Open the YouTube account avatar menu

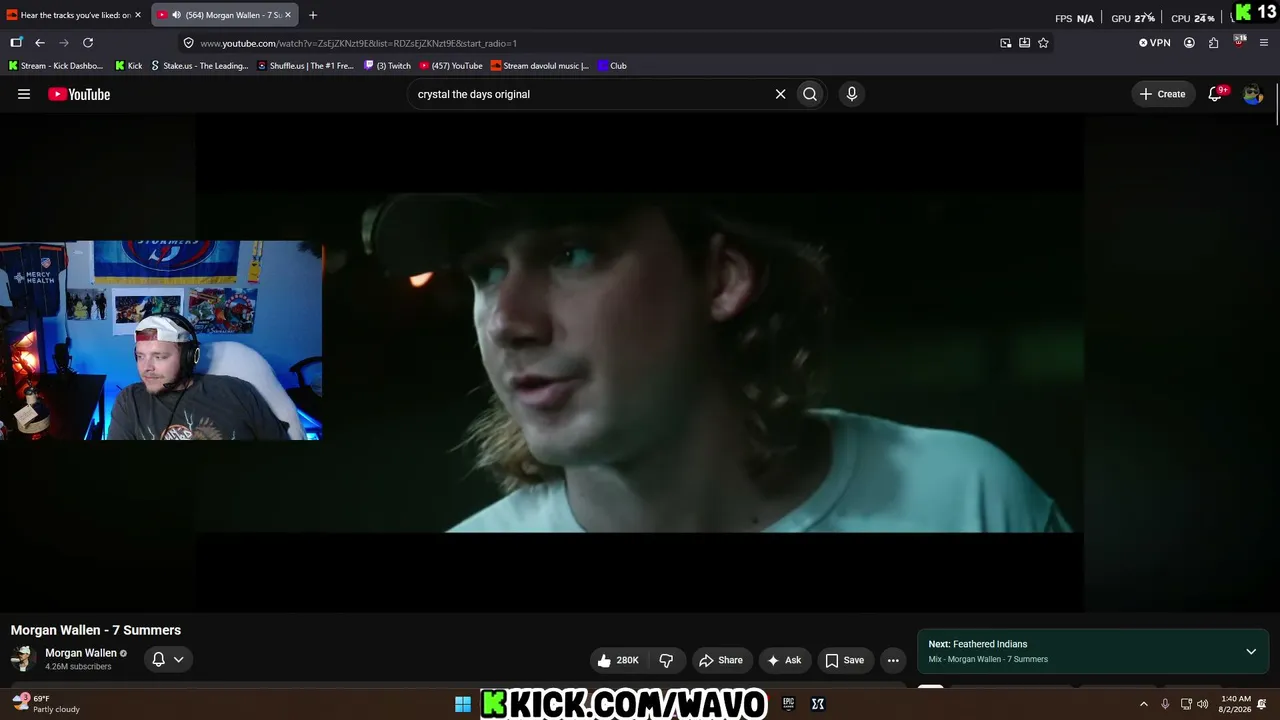point(1252,94)
